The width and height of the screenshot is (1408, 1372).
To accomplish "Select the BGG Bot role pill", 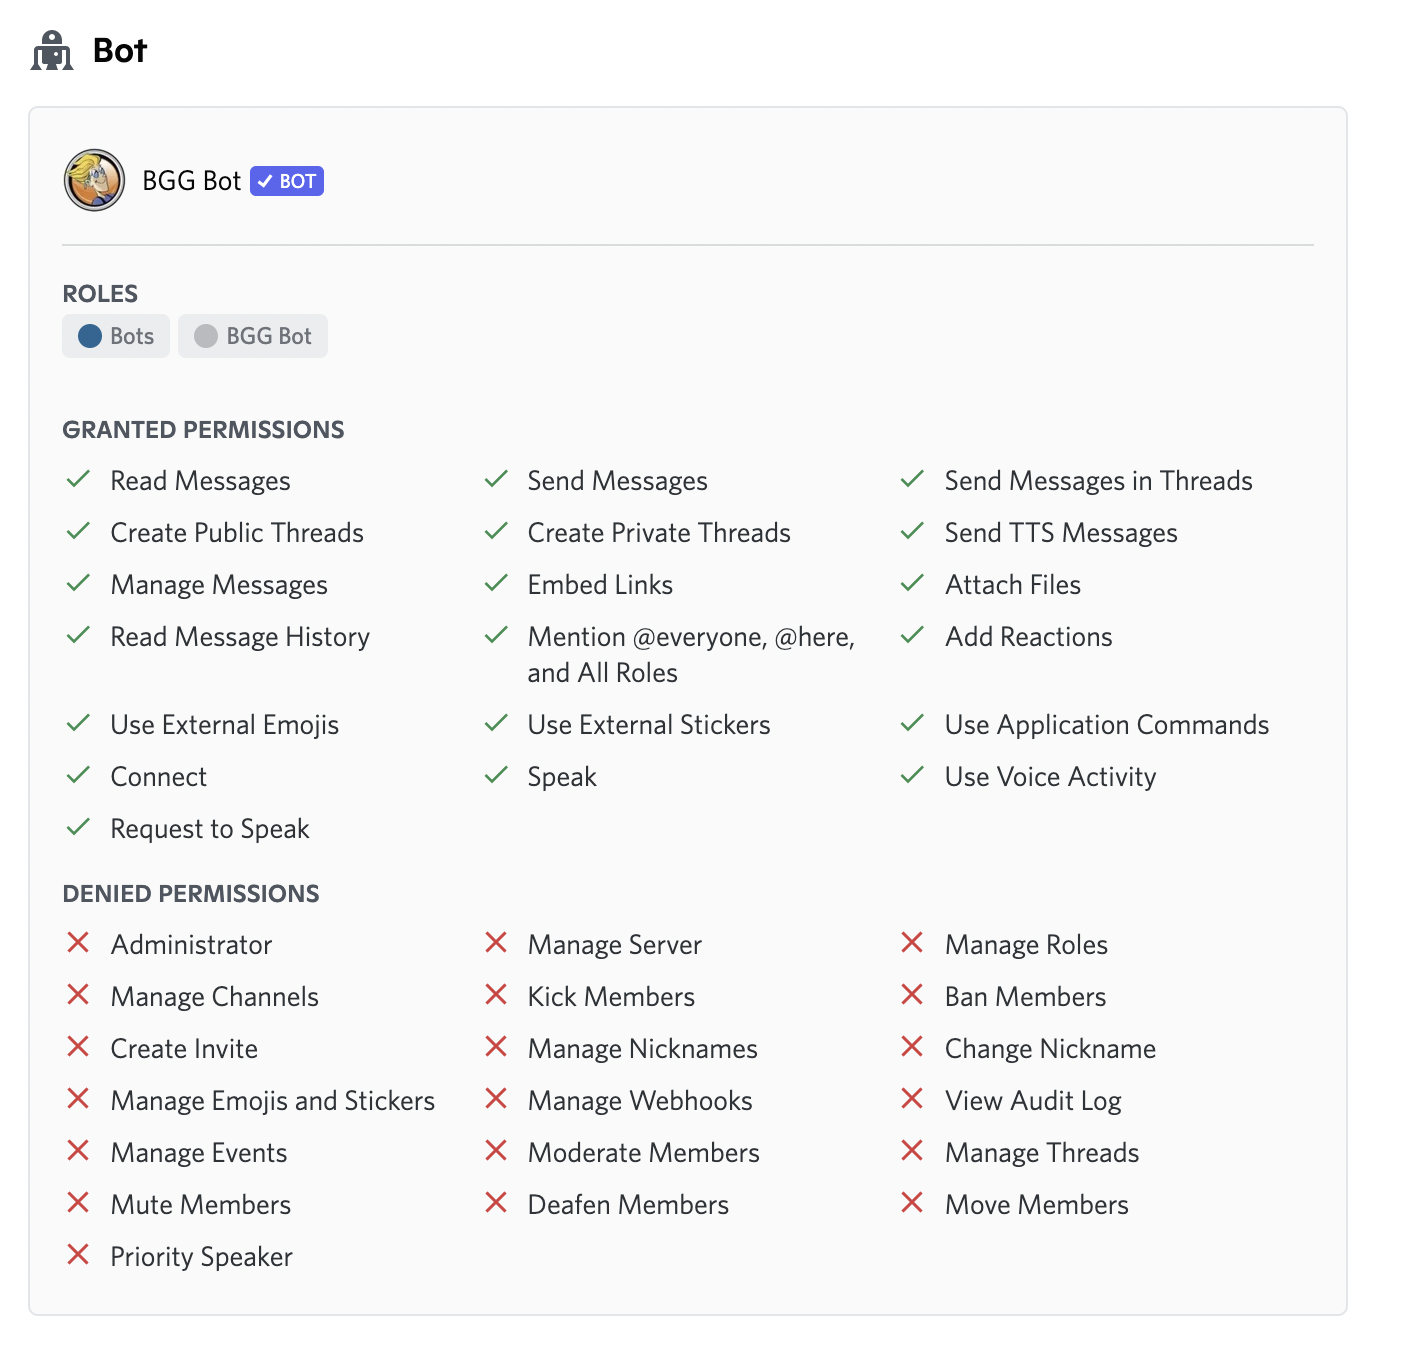I will [x=252, y=335].
